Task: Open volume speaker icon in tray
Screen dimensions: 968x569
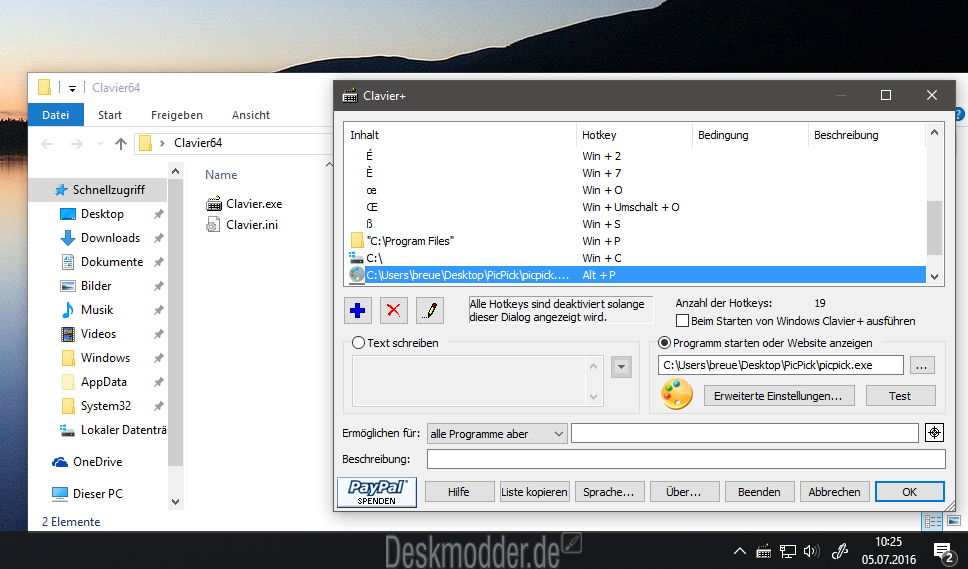Action: pos(811,551)
